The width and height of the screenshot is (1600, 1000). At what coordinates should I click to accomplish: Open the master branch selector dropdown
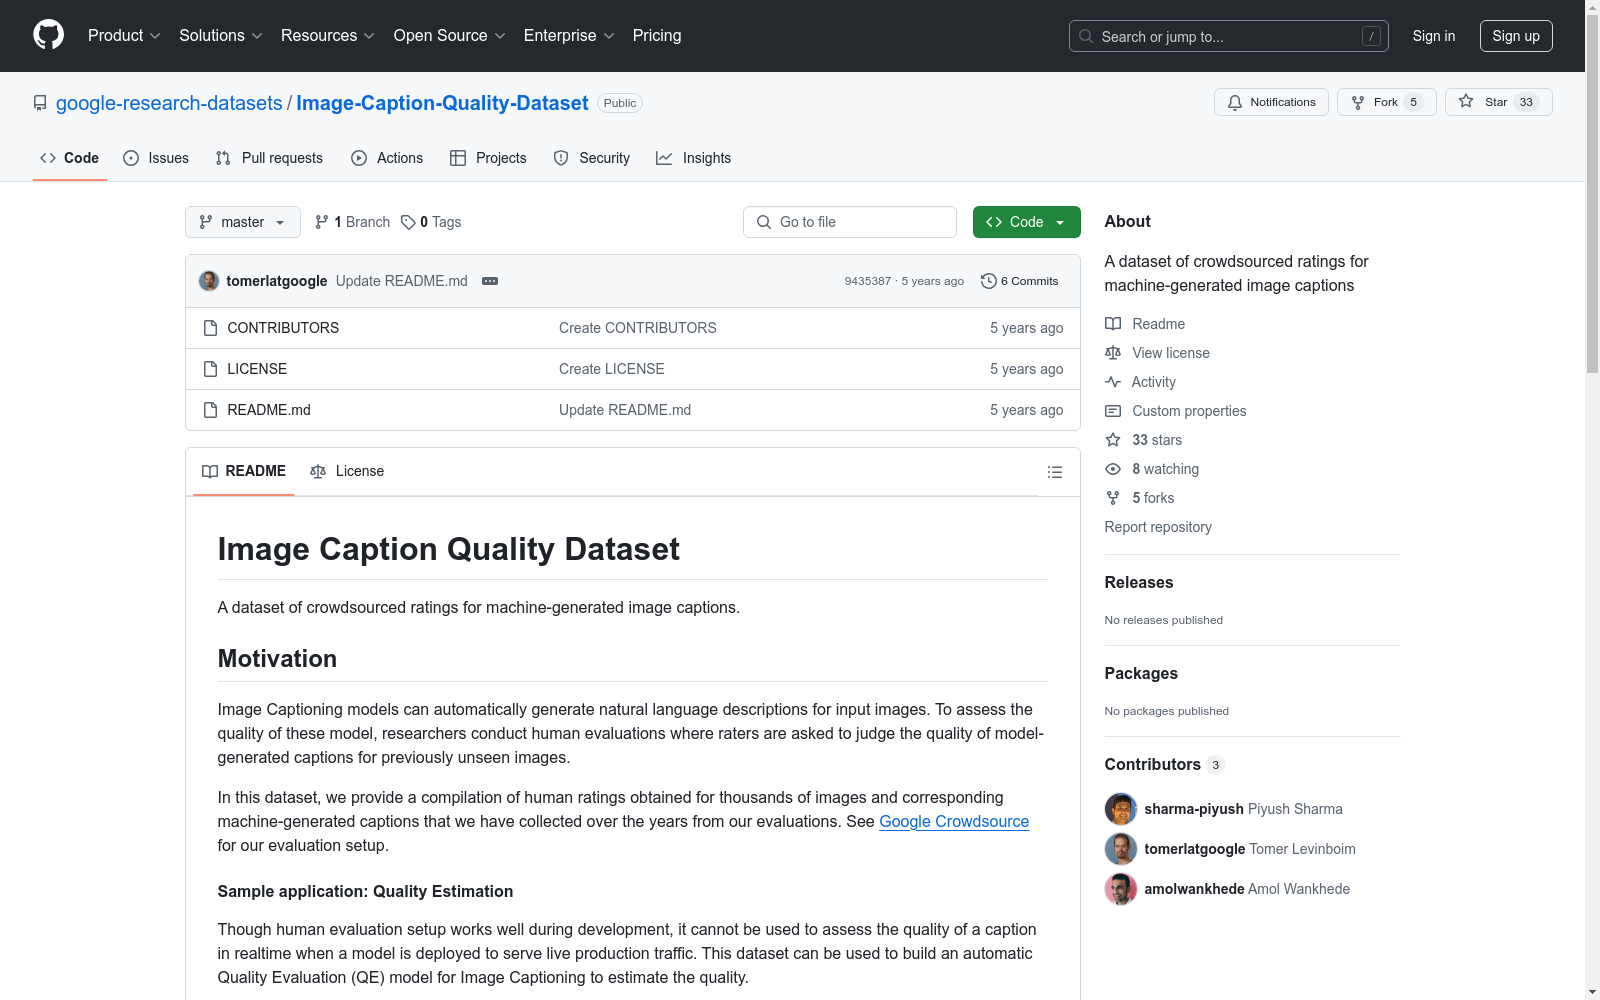pyautogui.click(x=243, y=222)
